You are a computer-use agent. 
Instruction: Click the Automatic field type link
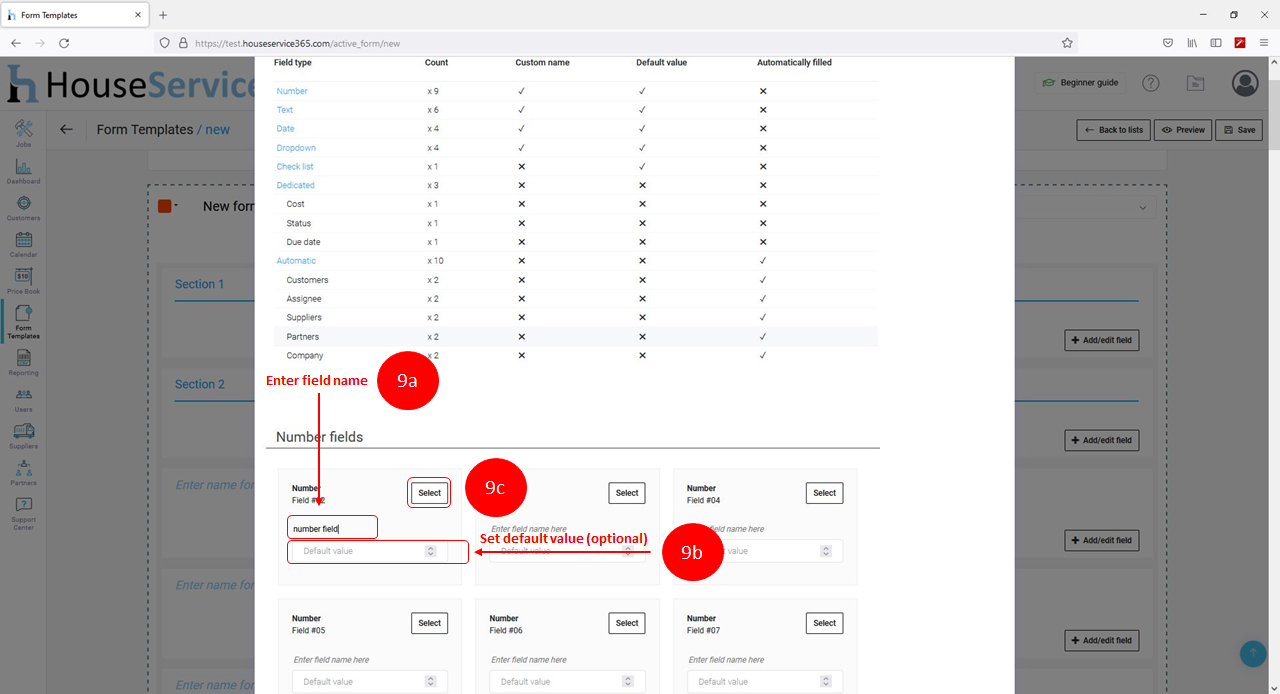[296, 261]
